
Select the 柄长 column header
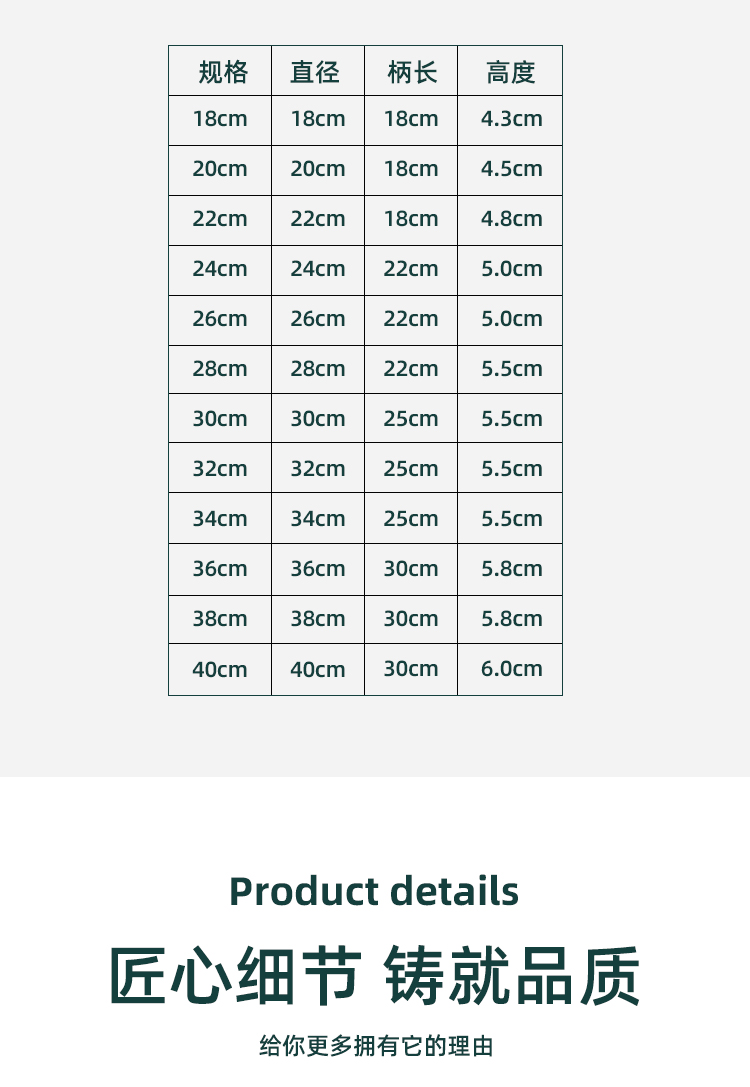click(411, 72)
